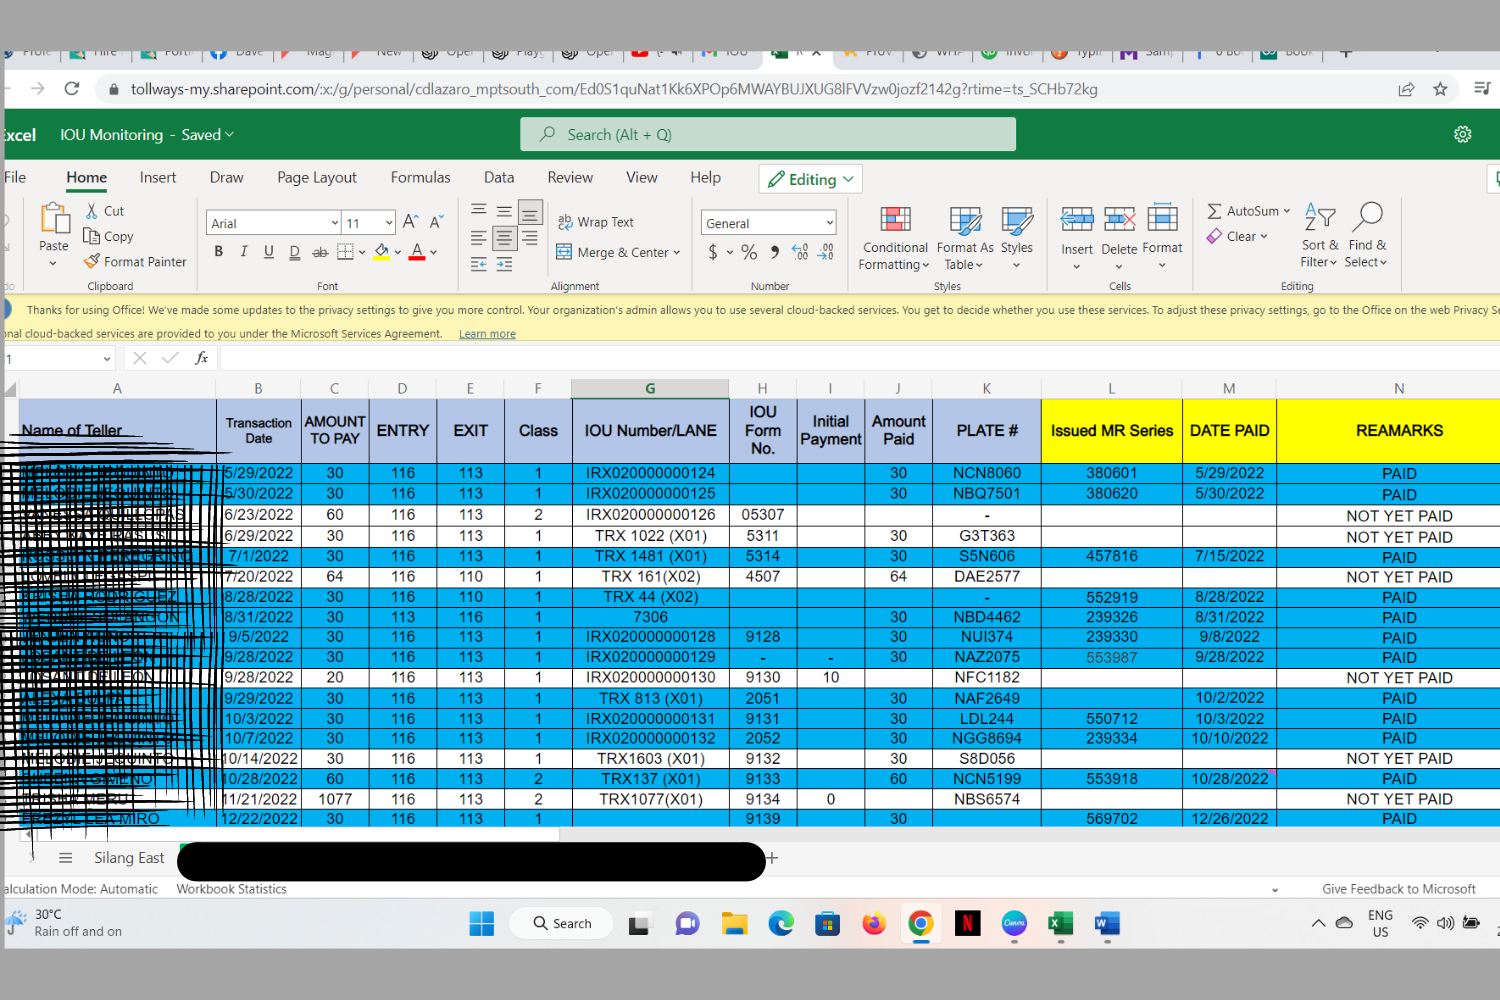Image resolution: width=1500 pixels, height=1000 pixels.
Task: Switch to the Review tab
Action: 570,177
